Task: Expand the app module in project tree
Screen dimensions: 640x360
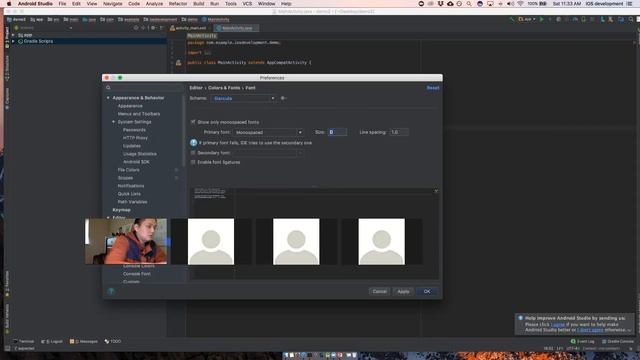Action: (13, 36)
